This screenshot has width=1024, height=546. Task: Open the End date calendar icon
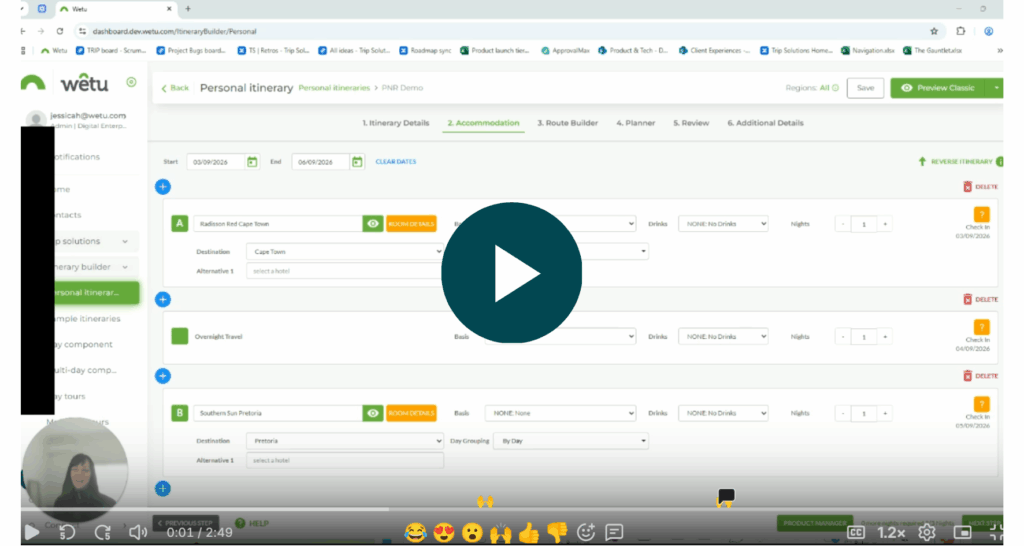[x=357, y=161]
